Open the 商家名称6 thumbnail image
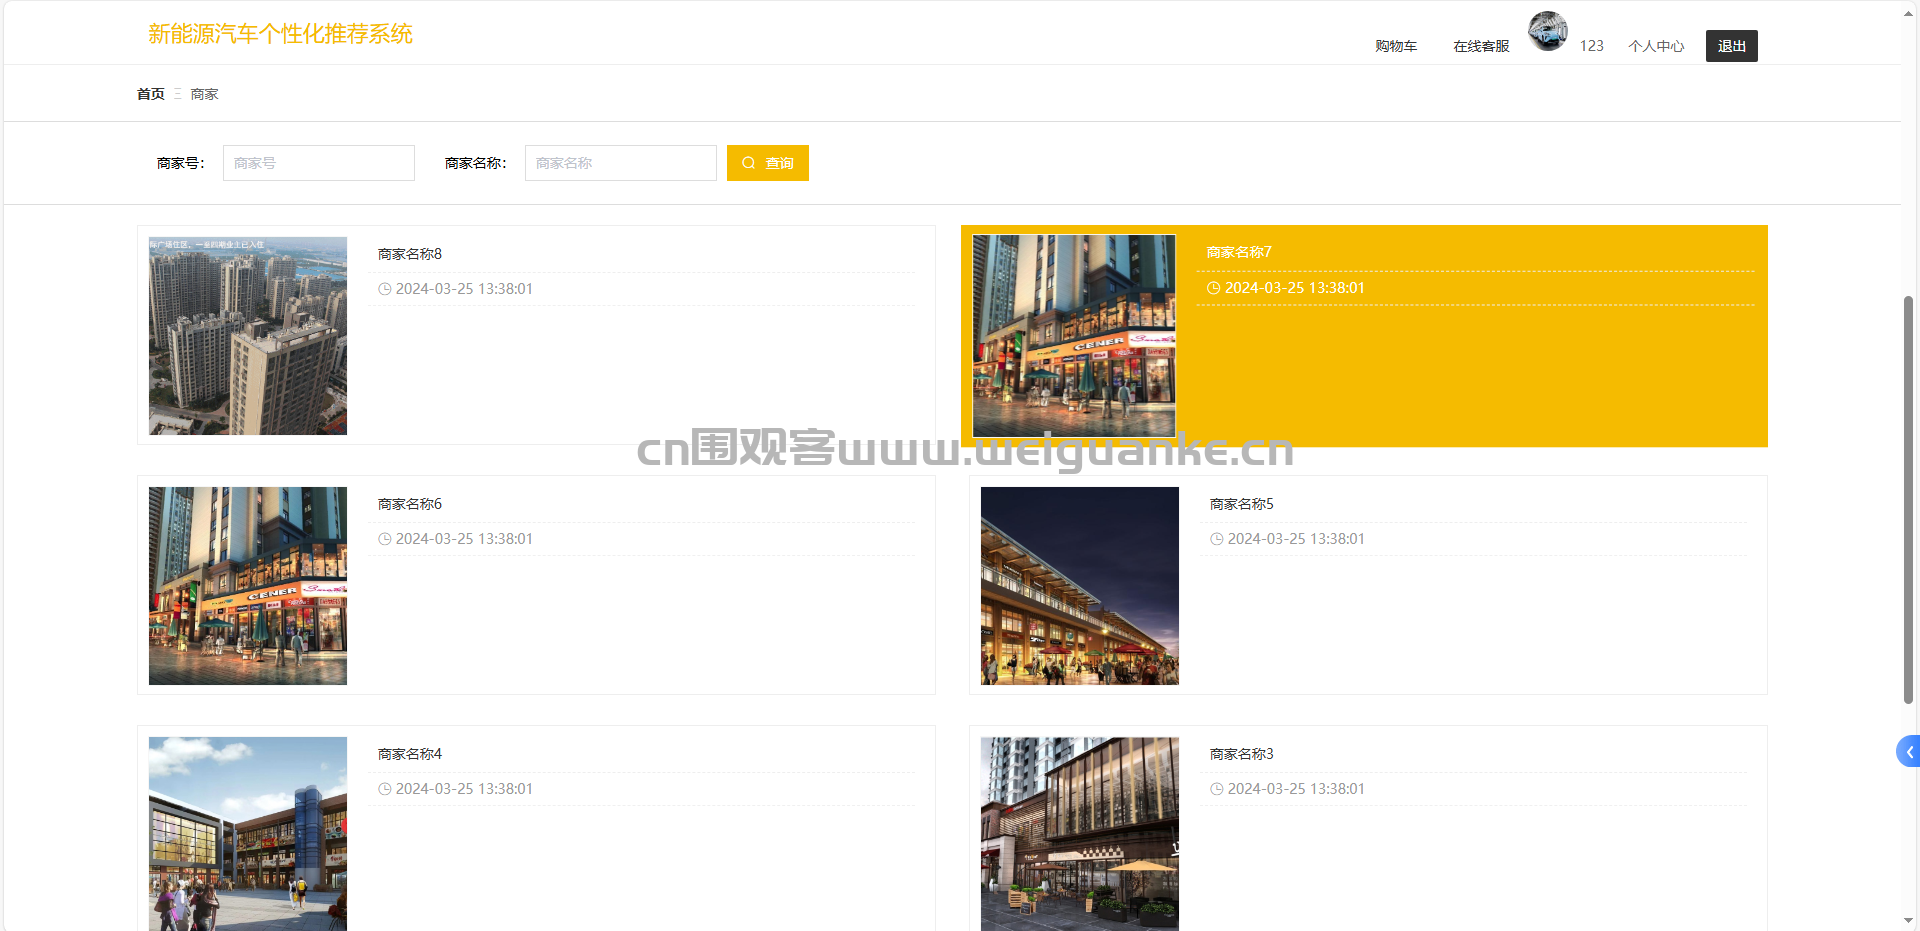This screenshot has width=1920, height=931. coord(248,586)
